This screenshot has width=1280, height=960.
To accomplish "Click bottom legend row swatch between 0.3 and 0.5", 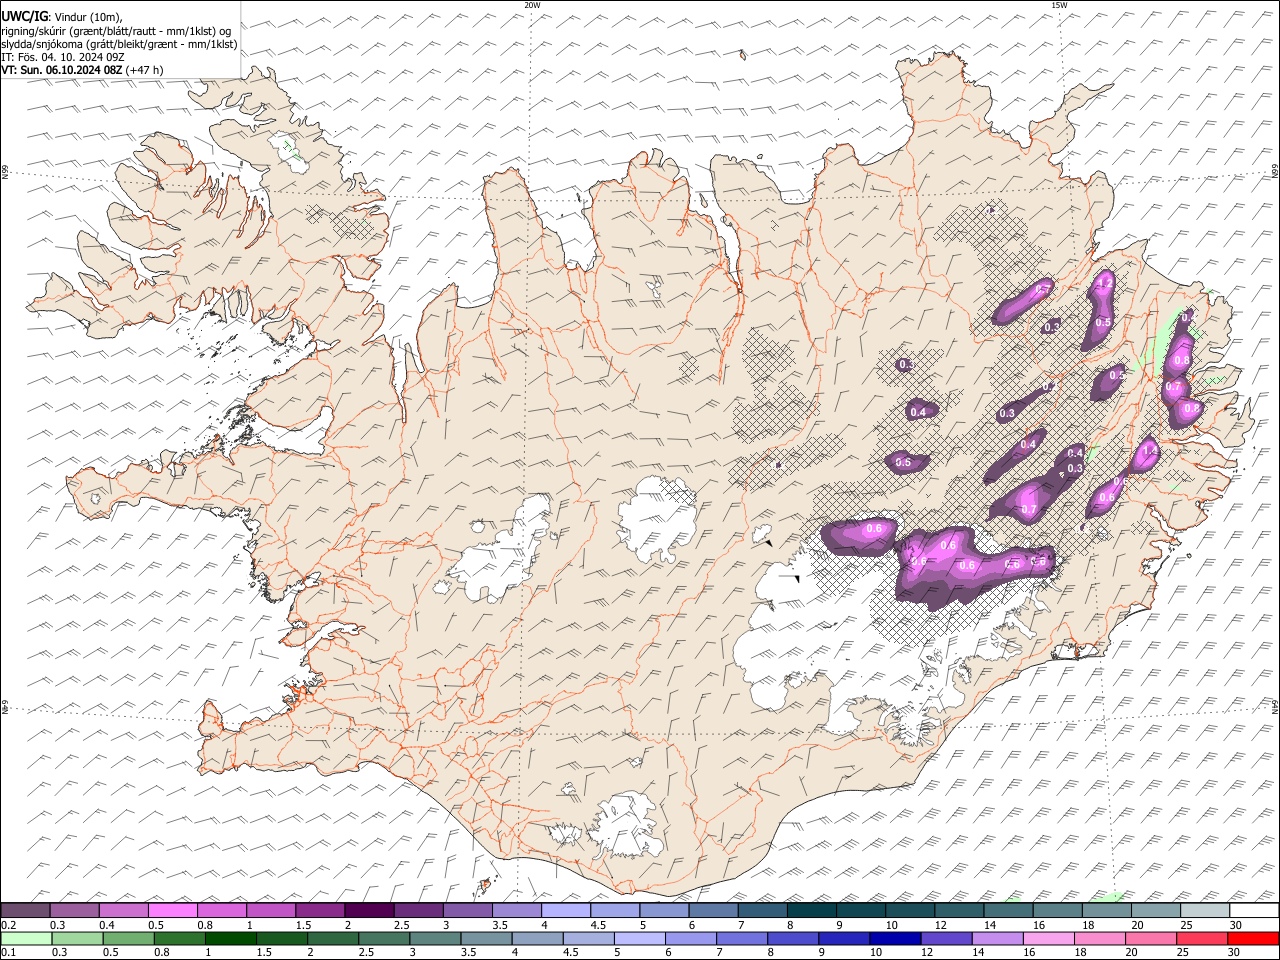I will (x=76, y=938).
